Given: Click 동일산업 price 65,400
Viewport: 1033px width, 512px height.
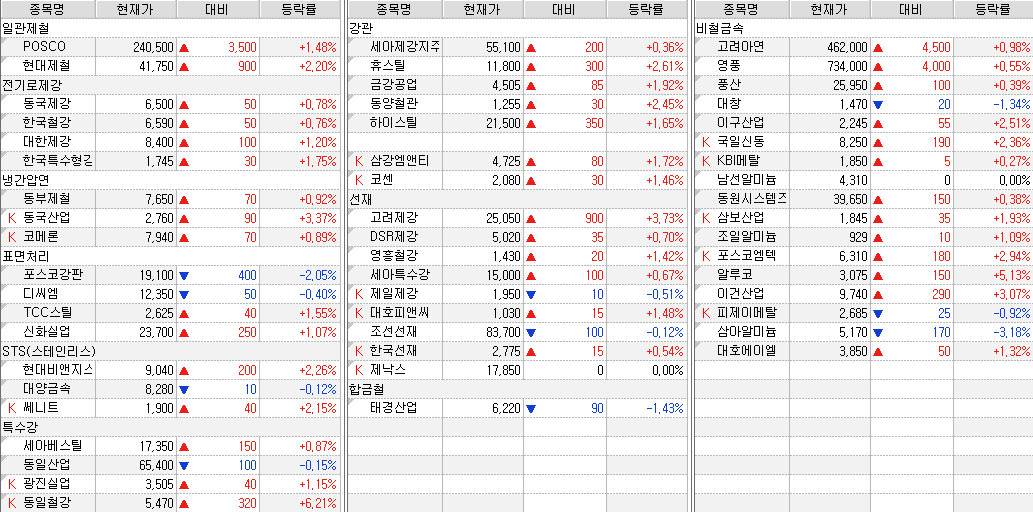Looking at the screenshot, I should [x=155, y=465].
